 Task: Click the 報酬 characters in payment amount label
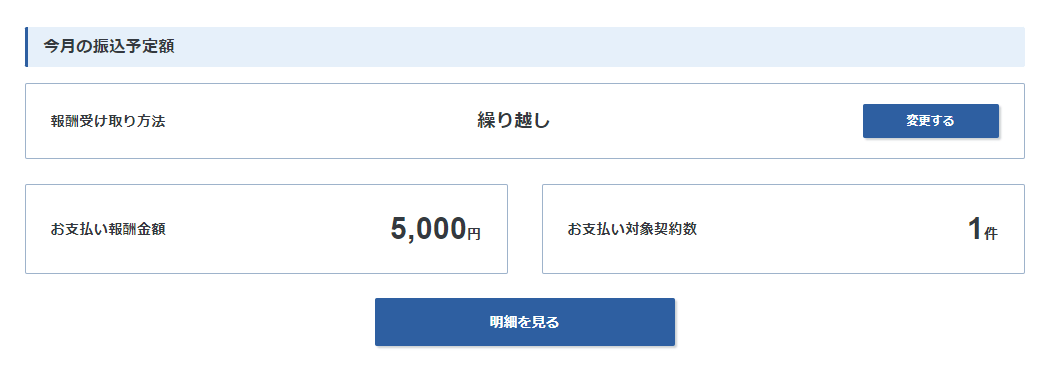point(122,229)
